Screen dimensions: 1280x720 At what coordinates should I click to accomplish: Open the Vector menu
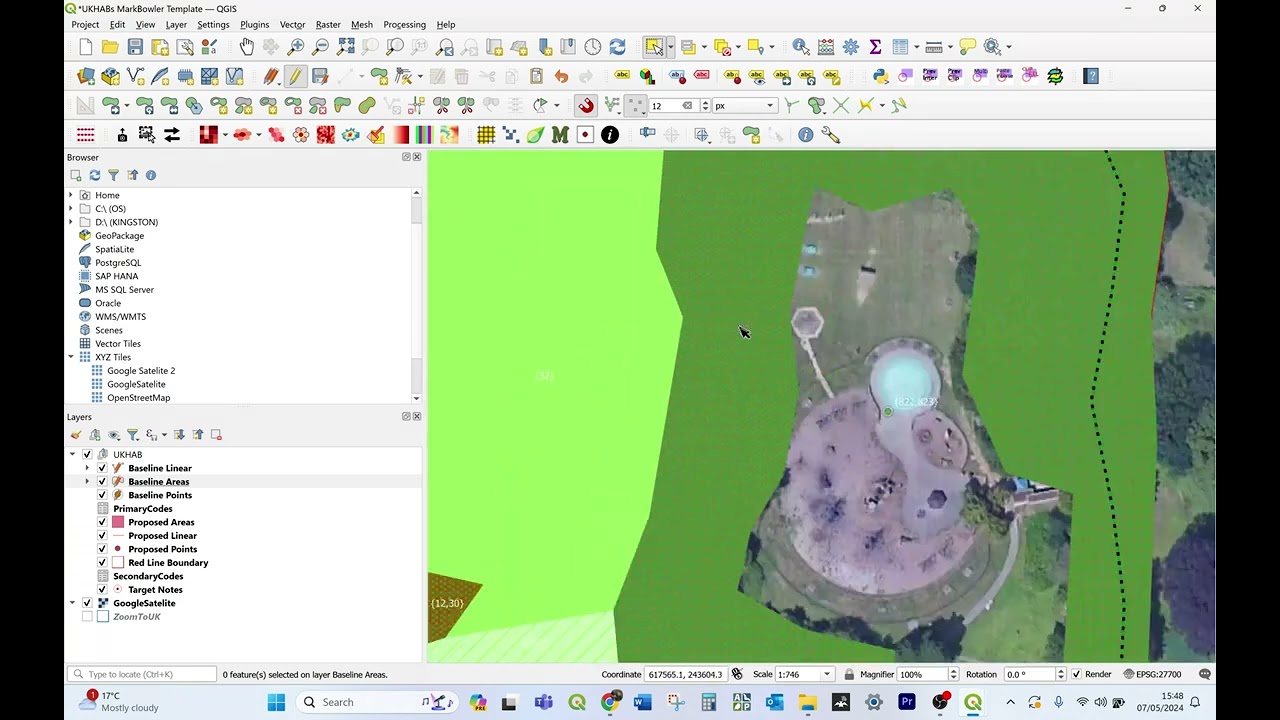pyautogui.click(x=292, y=24)
